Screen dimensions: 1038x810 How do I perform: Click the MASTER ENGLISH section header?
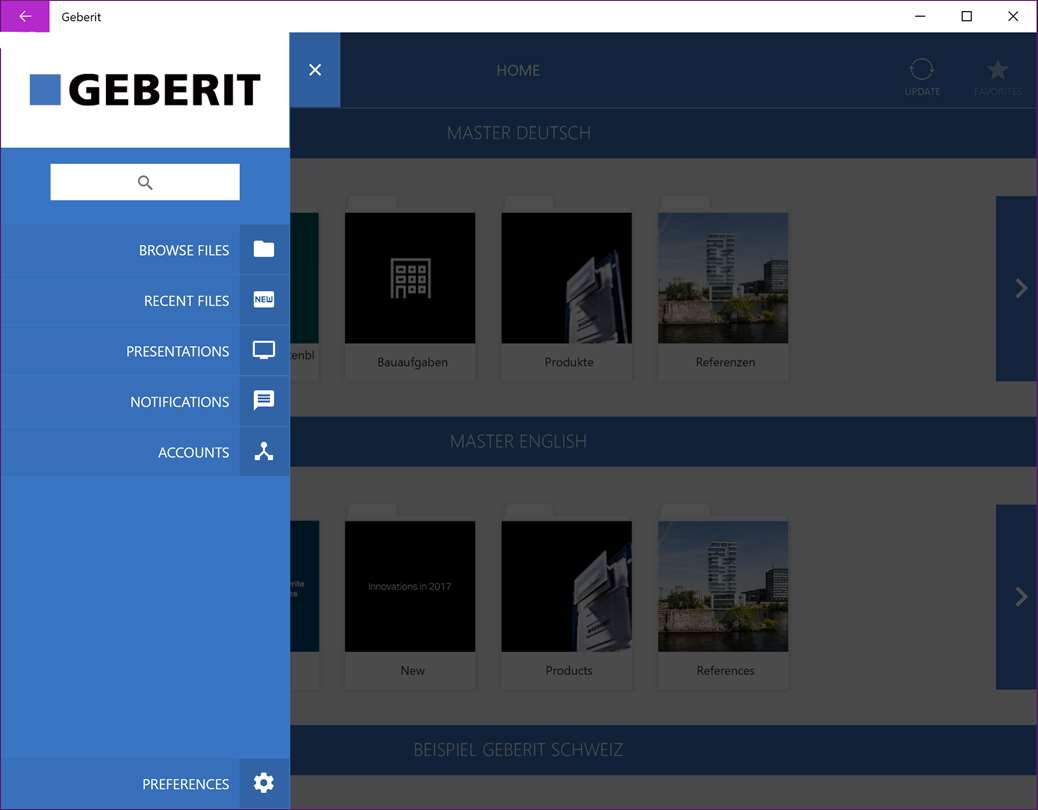point(518,441)
